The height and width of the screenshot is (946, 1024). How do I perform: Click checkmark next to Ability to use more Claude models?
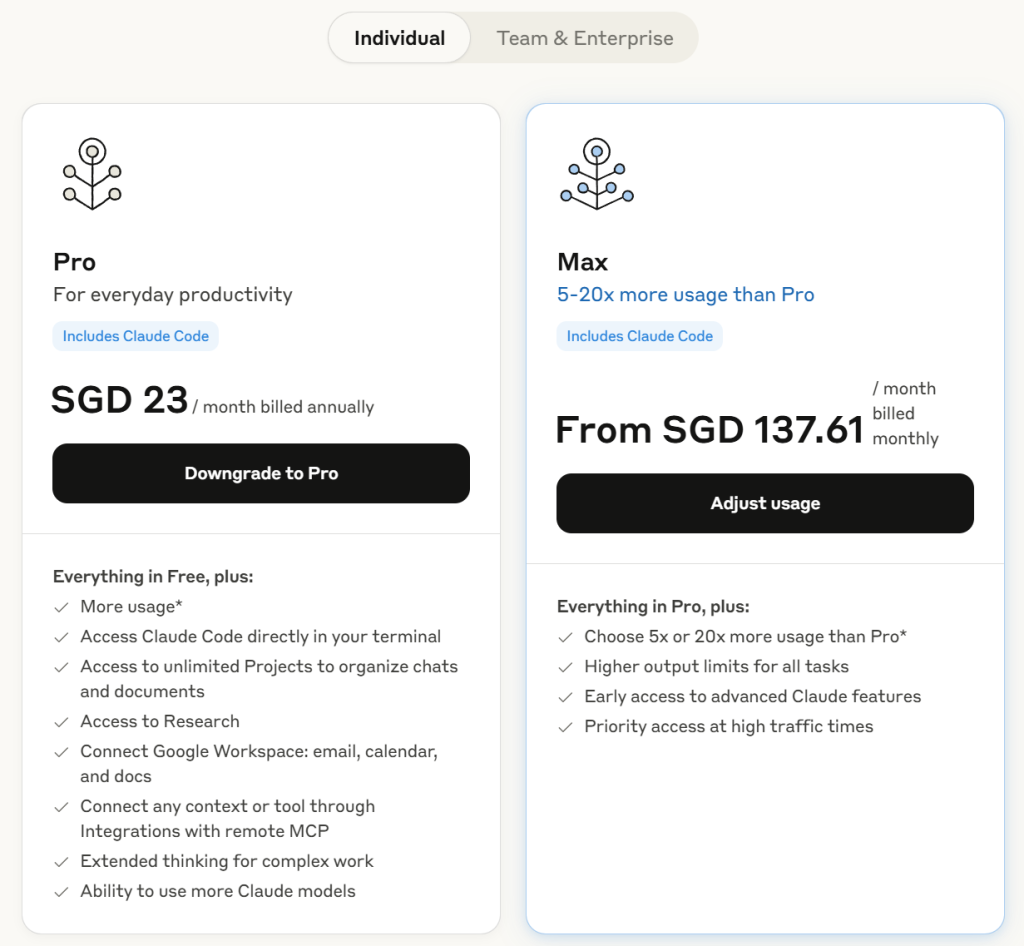pyautogui.click(x=62, y=892)
